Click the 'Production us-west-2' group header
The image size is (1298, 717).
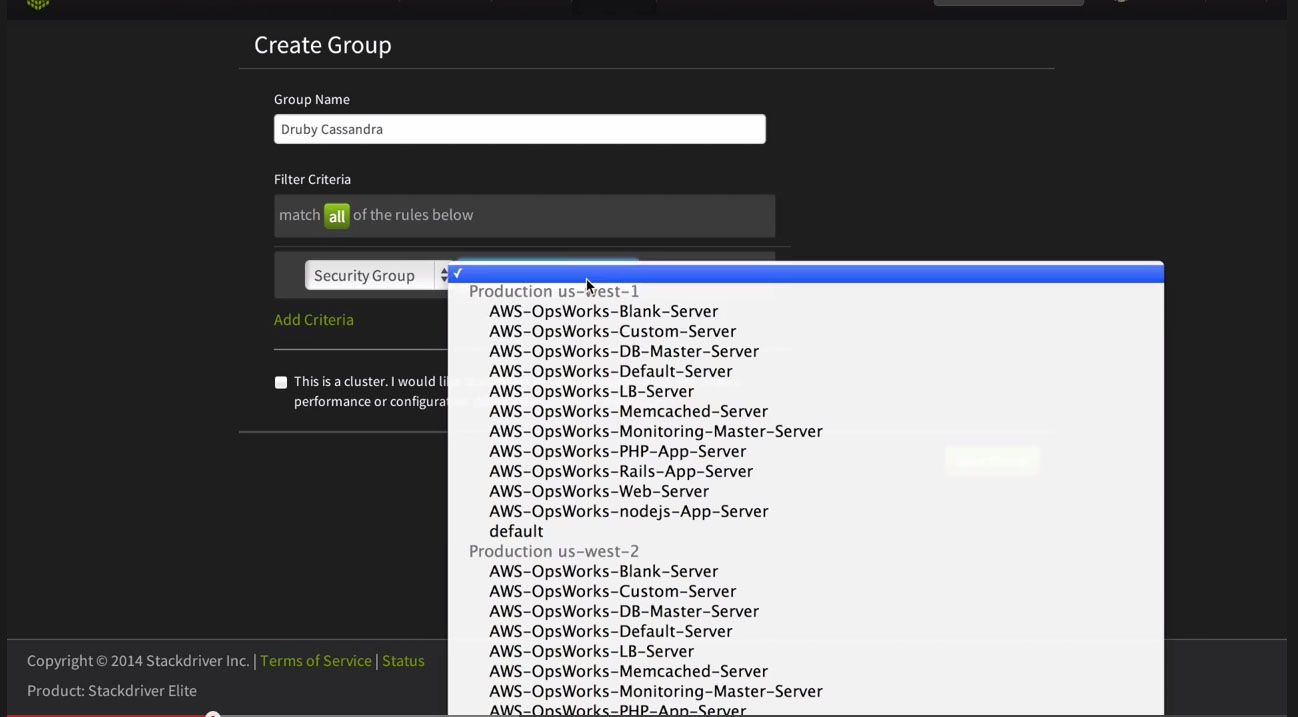click(553, 551)
